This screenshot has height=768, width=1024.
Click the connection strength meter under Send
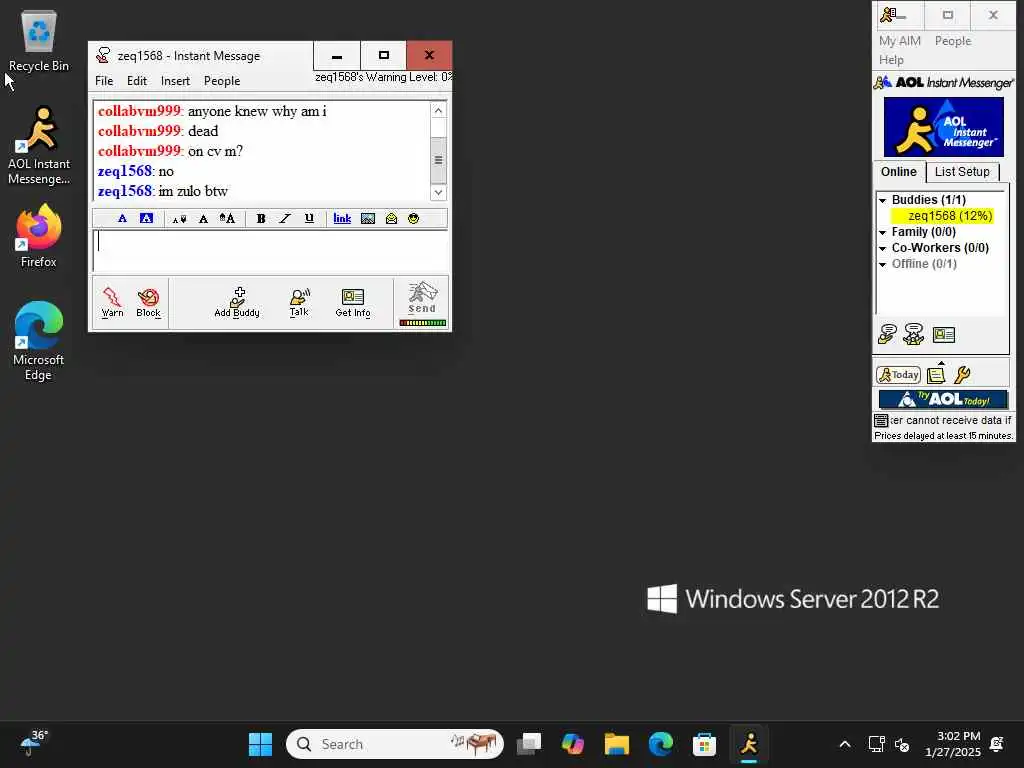point(423,323)
